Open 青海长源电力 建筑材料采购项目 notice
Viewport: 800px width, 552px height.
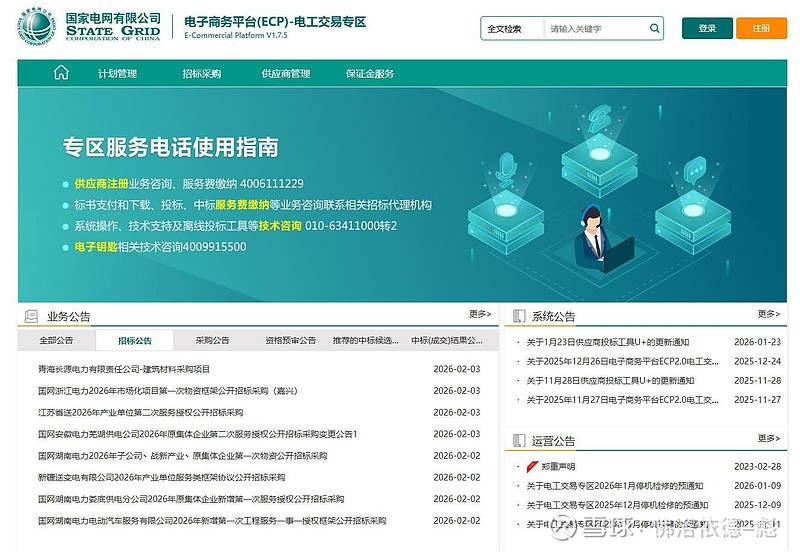click(124, 369)
